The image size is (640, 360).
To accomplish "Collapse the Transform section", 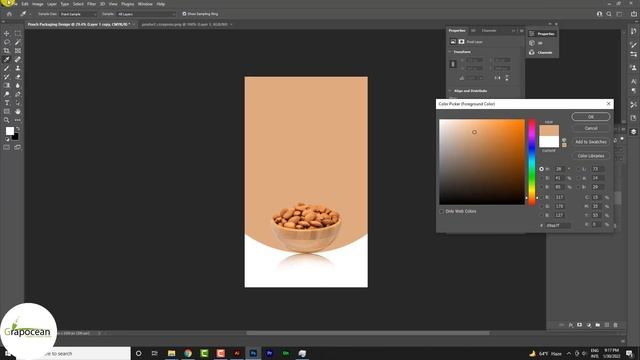I will (450, 52).
